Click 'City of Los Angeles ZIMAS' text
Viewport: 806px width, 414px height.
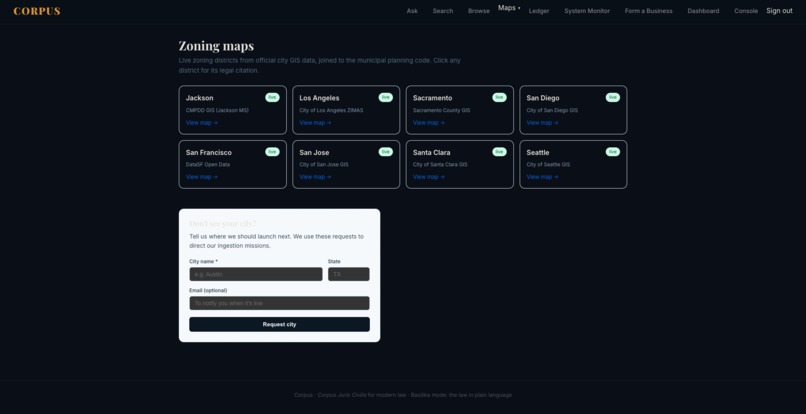[x=333, y=110]
